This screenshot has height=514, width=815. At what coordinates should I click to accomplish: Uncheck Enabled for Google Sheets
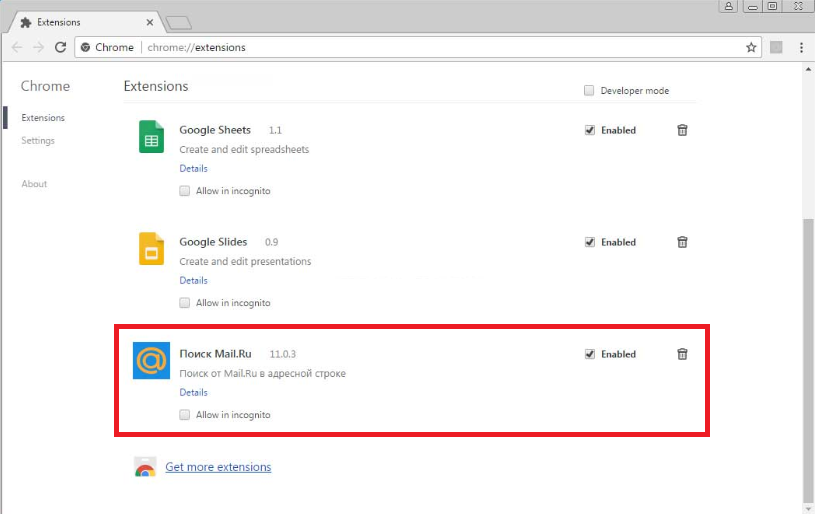point(589,130)
